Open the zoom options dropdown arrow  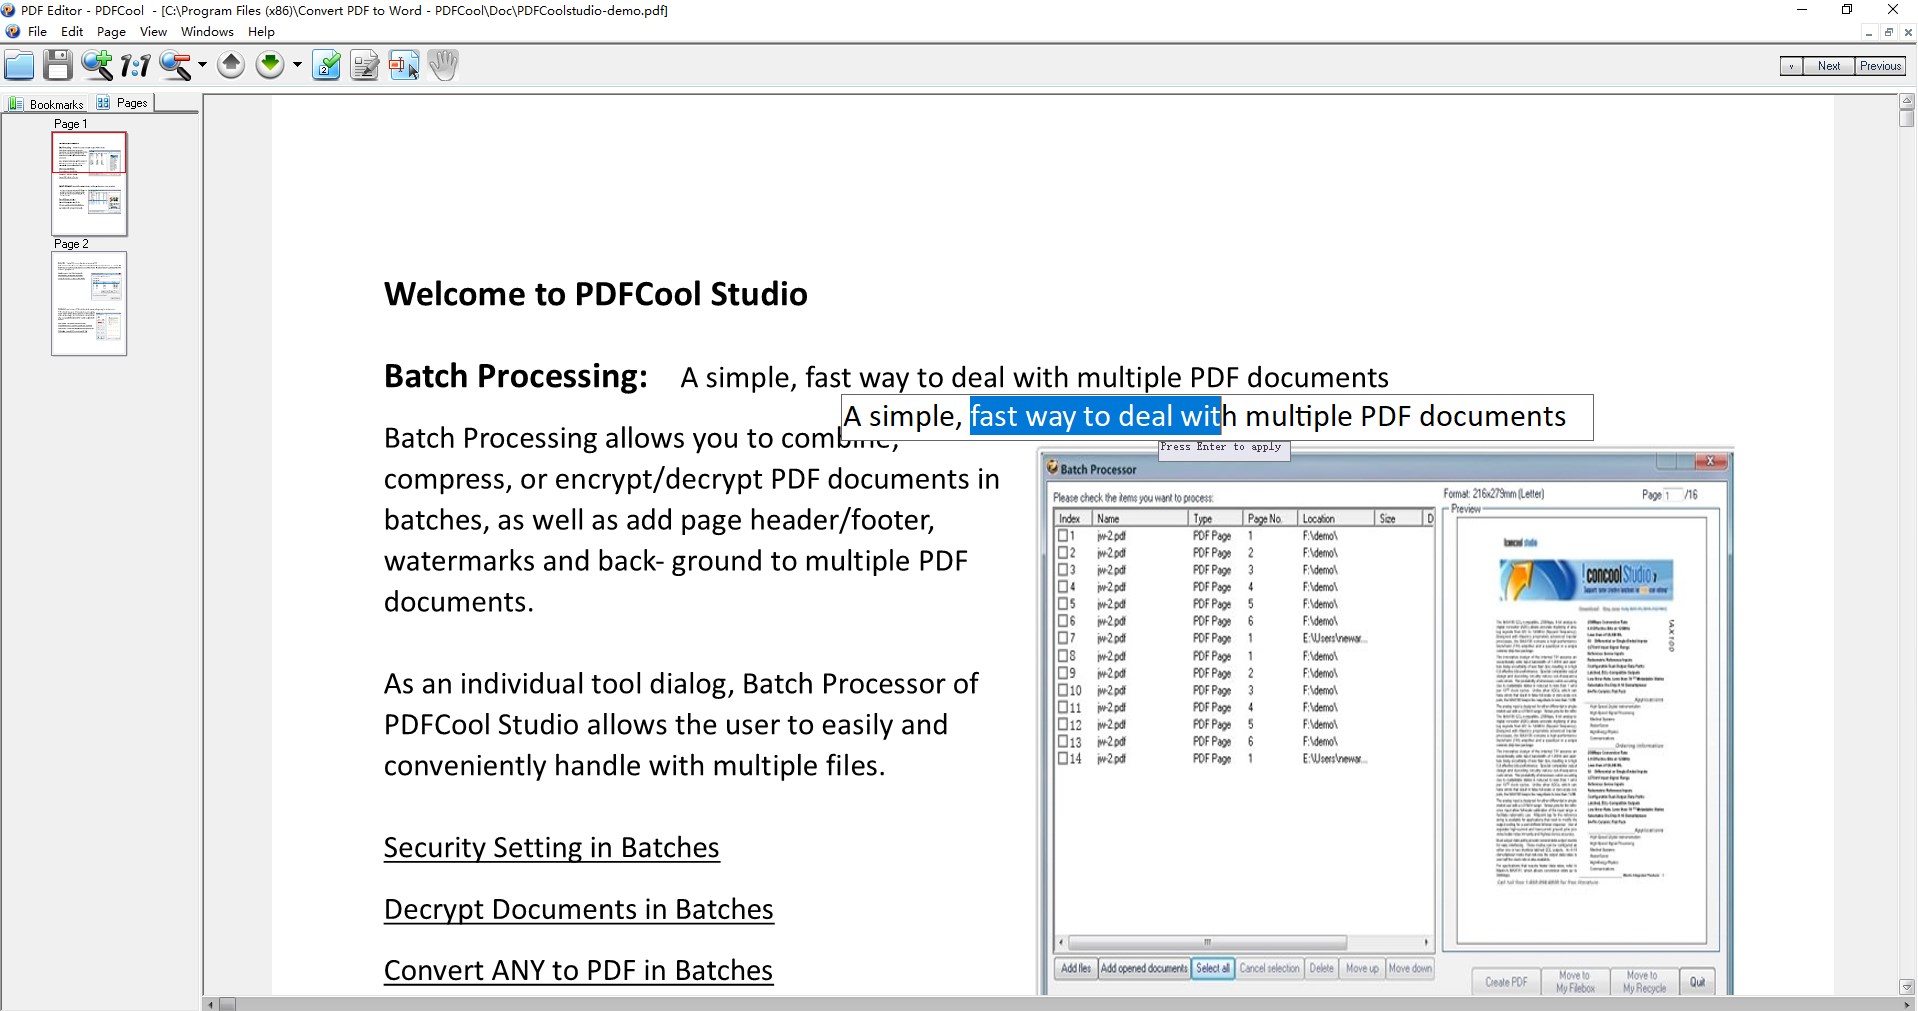pos(202,66)
